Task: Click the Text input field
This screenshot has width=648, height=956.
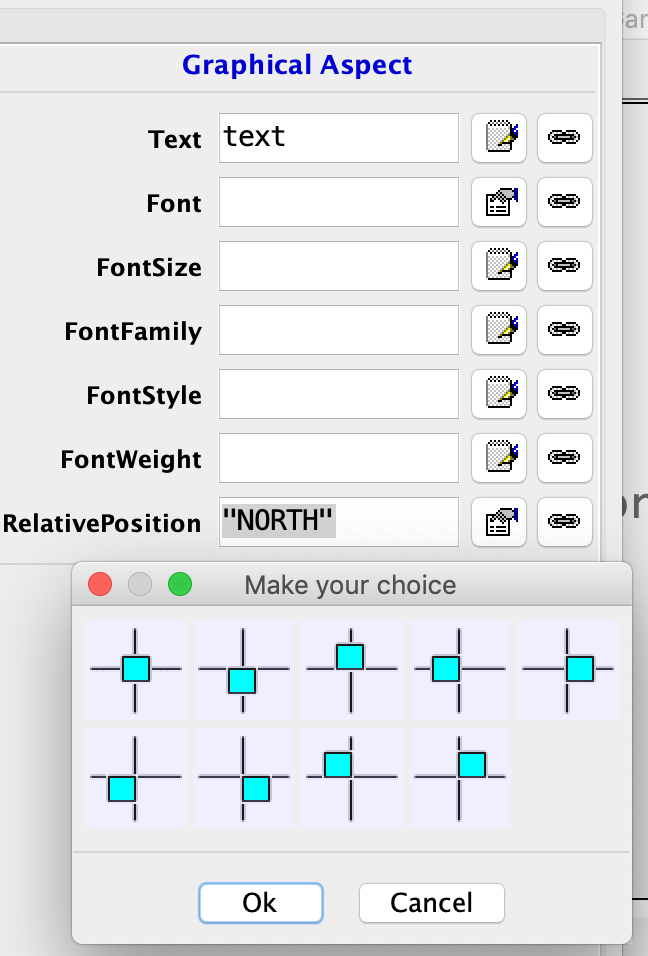Action: pos(338,138)
